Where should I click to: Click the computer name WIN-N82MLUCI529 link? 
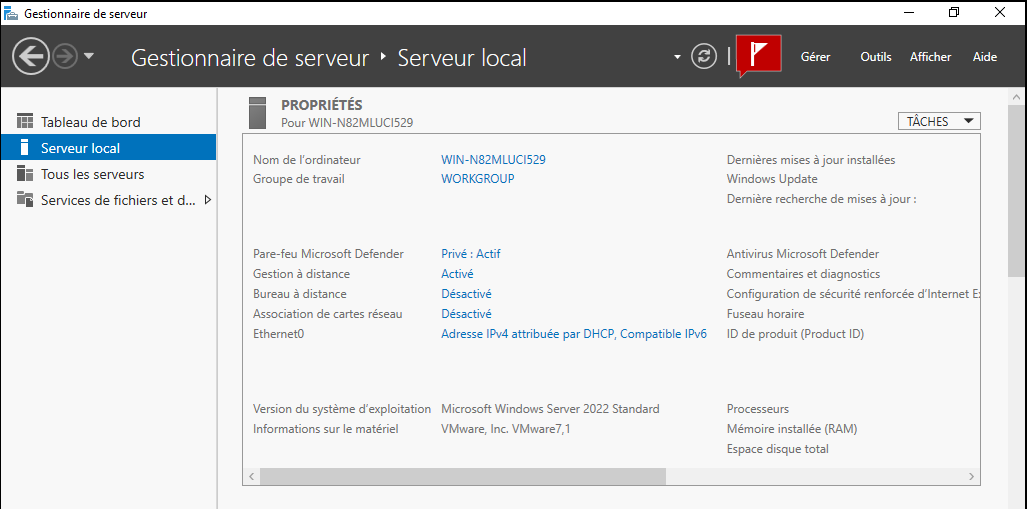coord(493,159)
